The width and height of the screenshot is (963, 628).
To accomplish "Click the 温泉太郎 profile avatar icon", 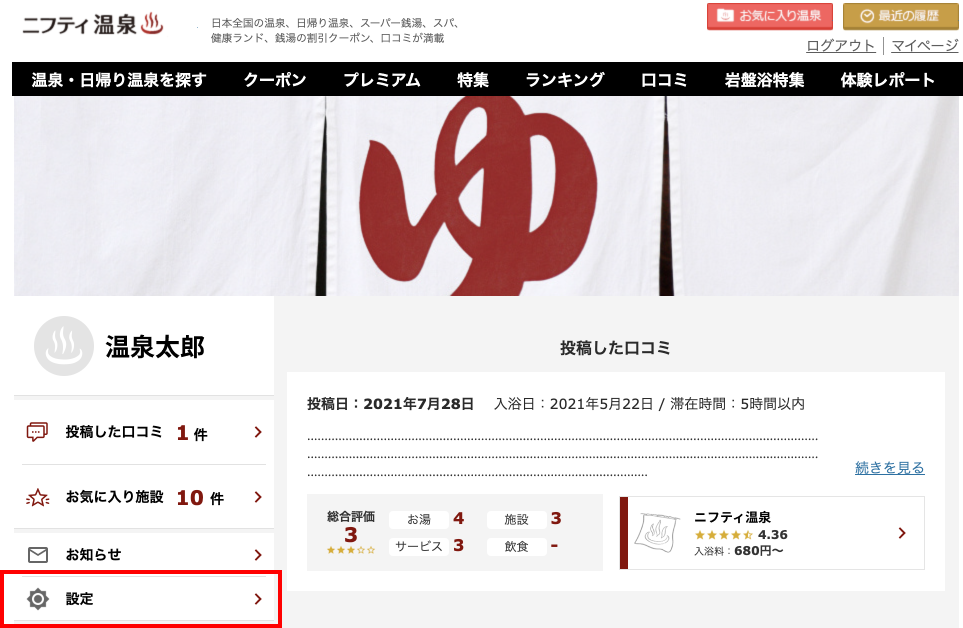I will [x=64, y=346].
